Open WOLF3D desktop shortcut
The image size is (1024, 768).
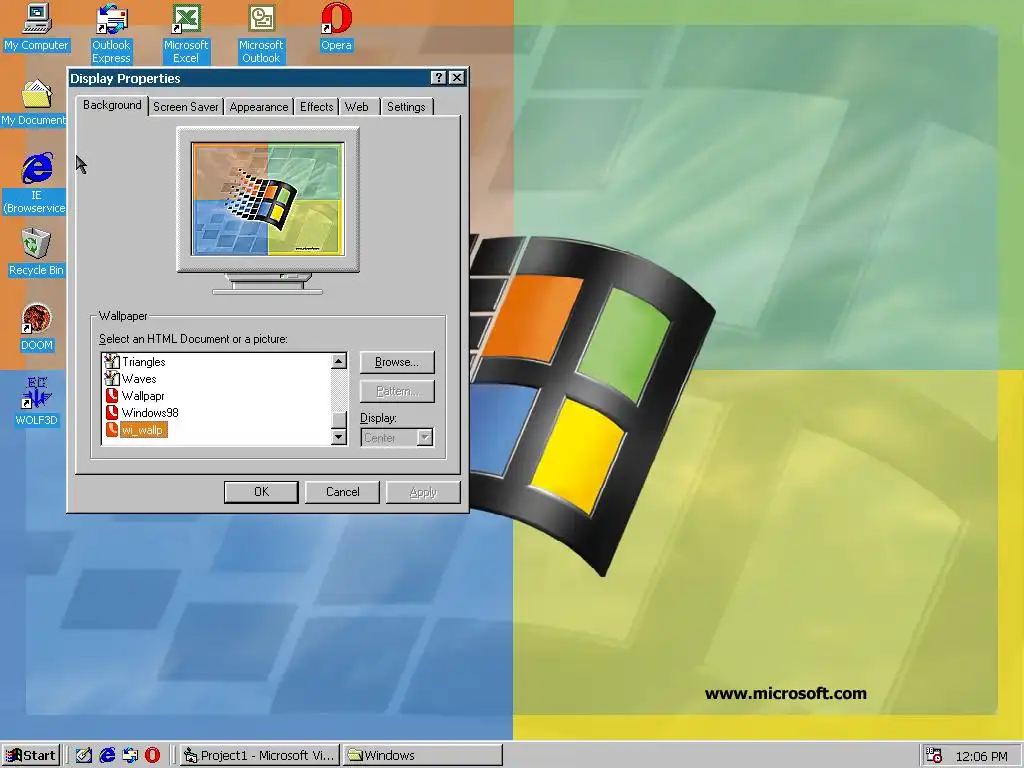[x=37, y=402]
